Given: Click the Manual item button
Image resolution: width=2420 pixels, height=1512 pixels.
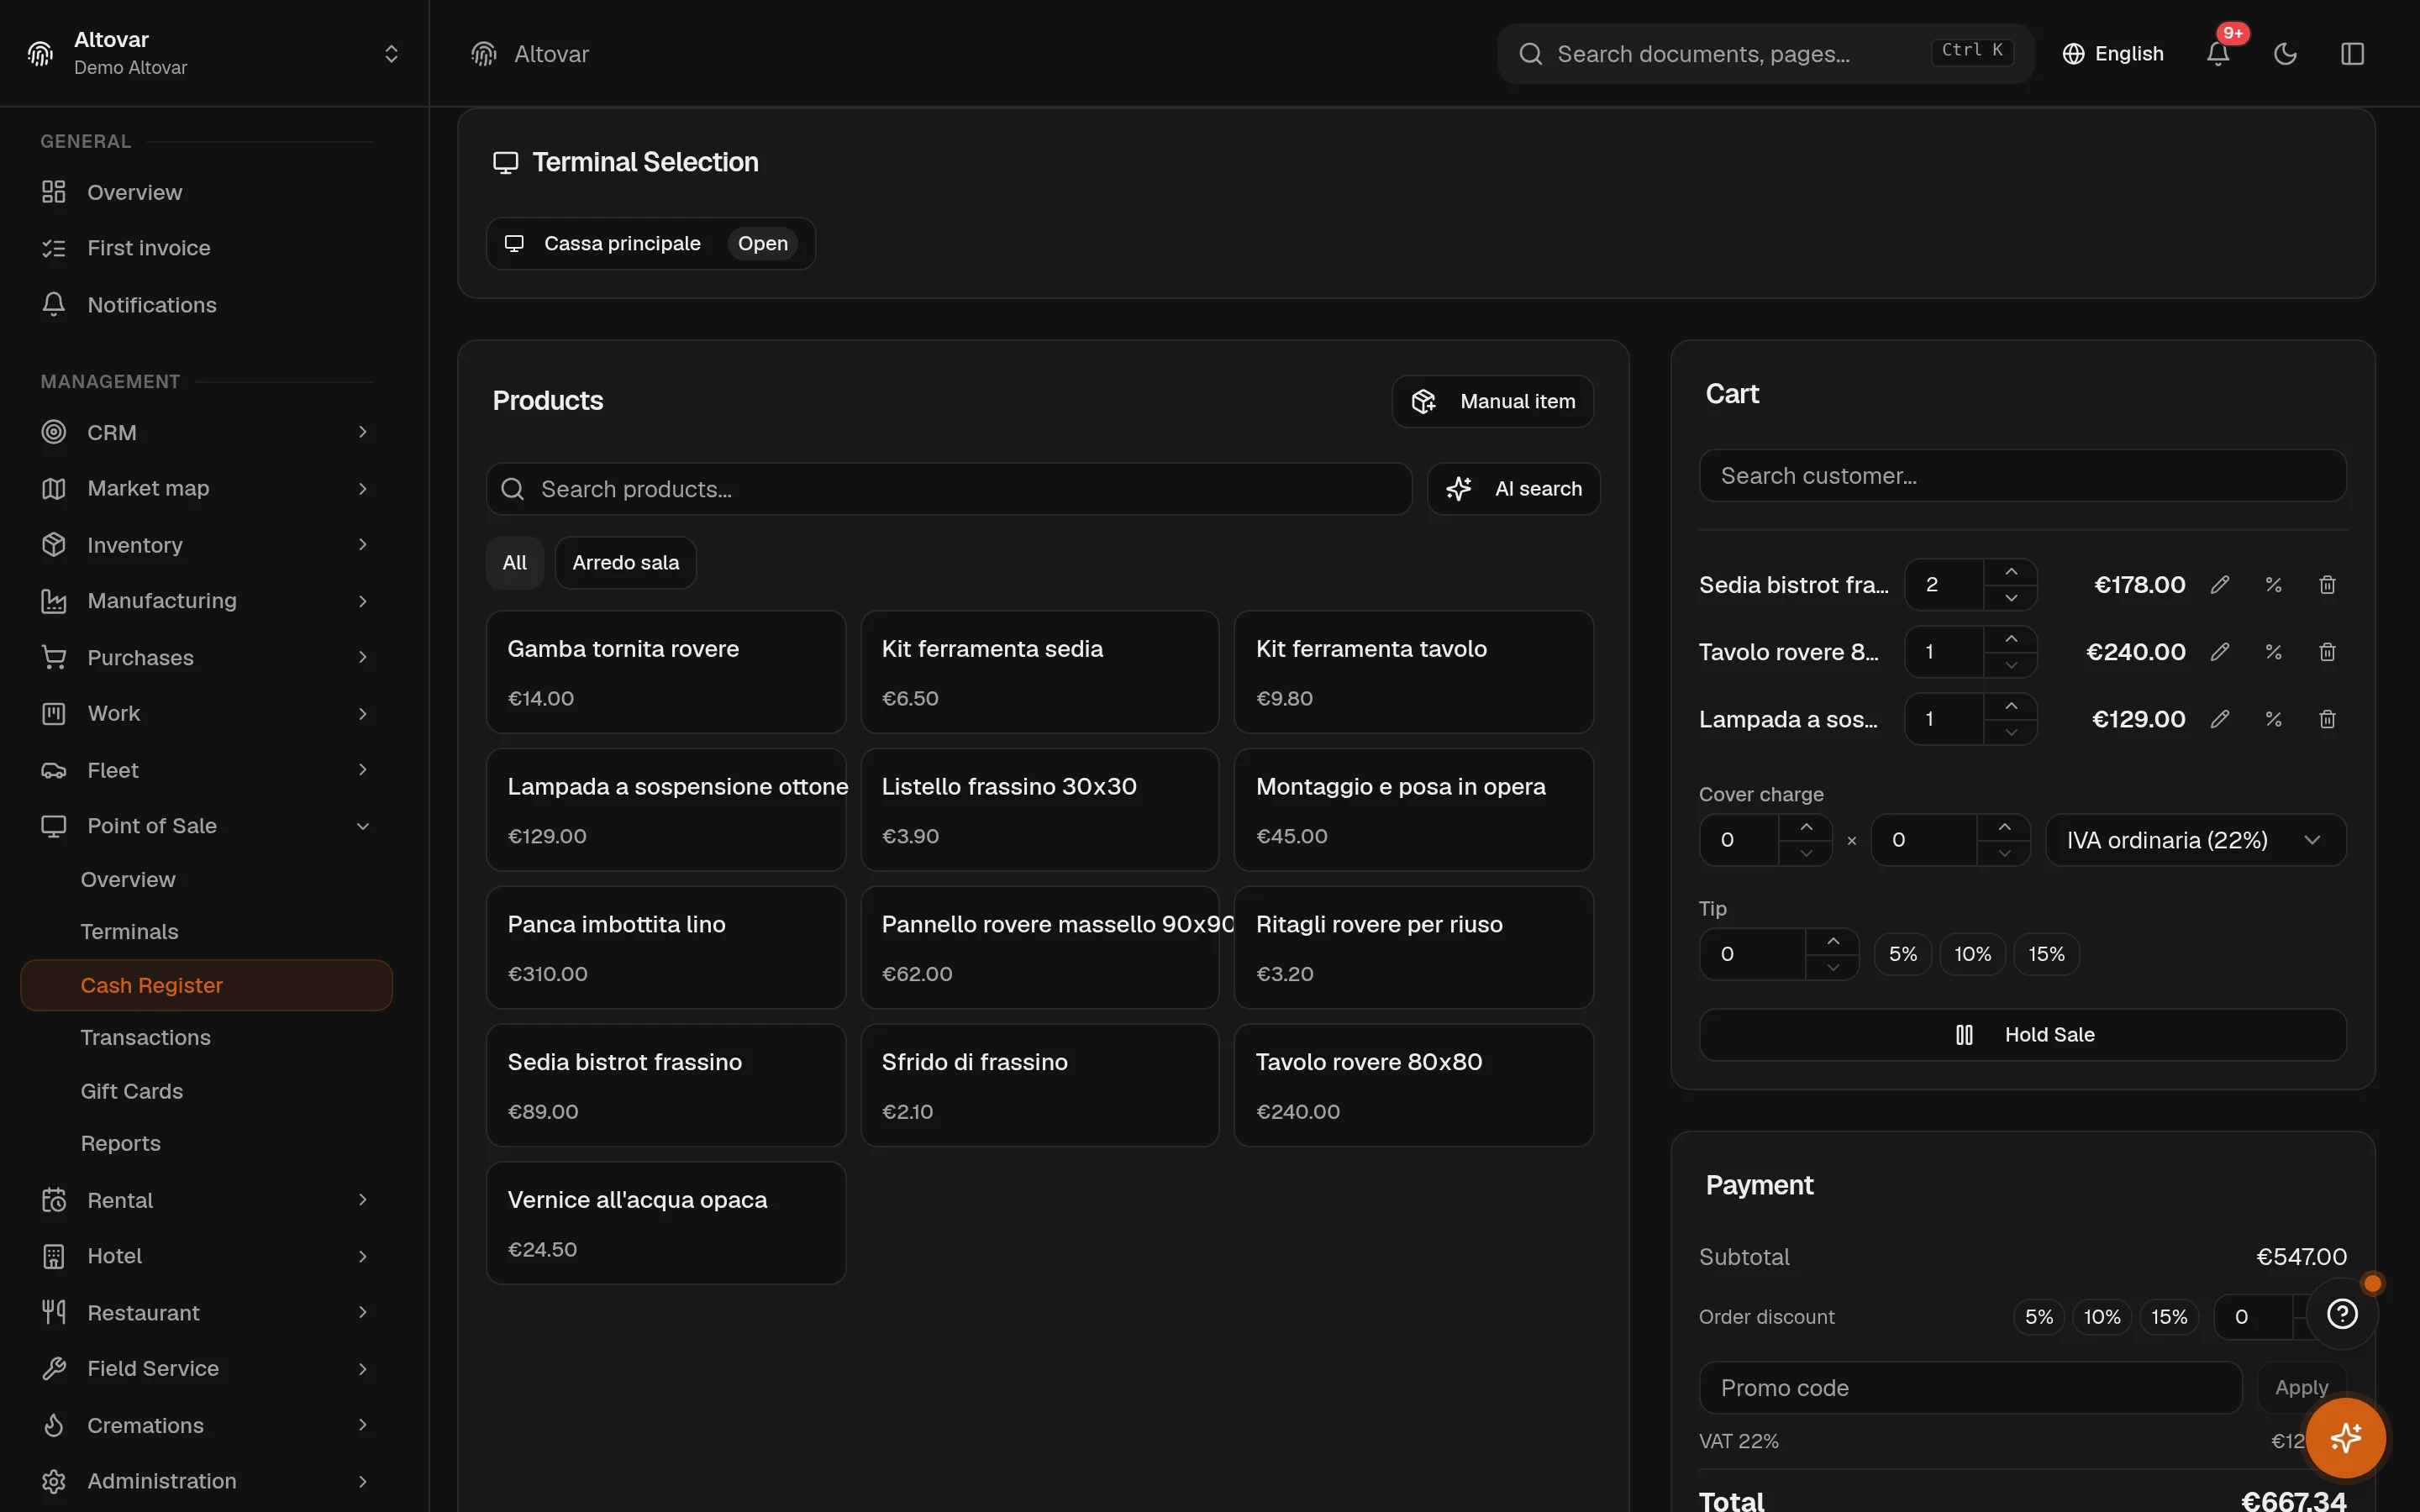Looking at the screenshot, I should point(1492,401).
